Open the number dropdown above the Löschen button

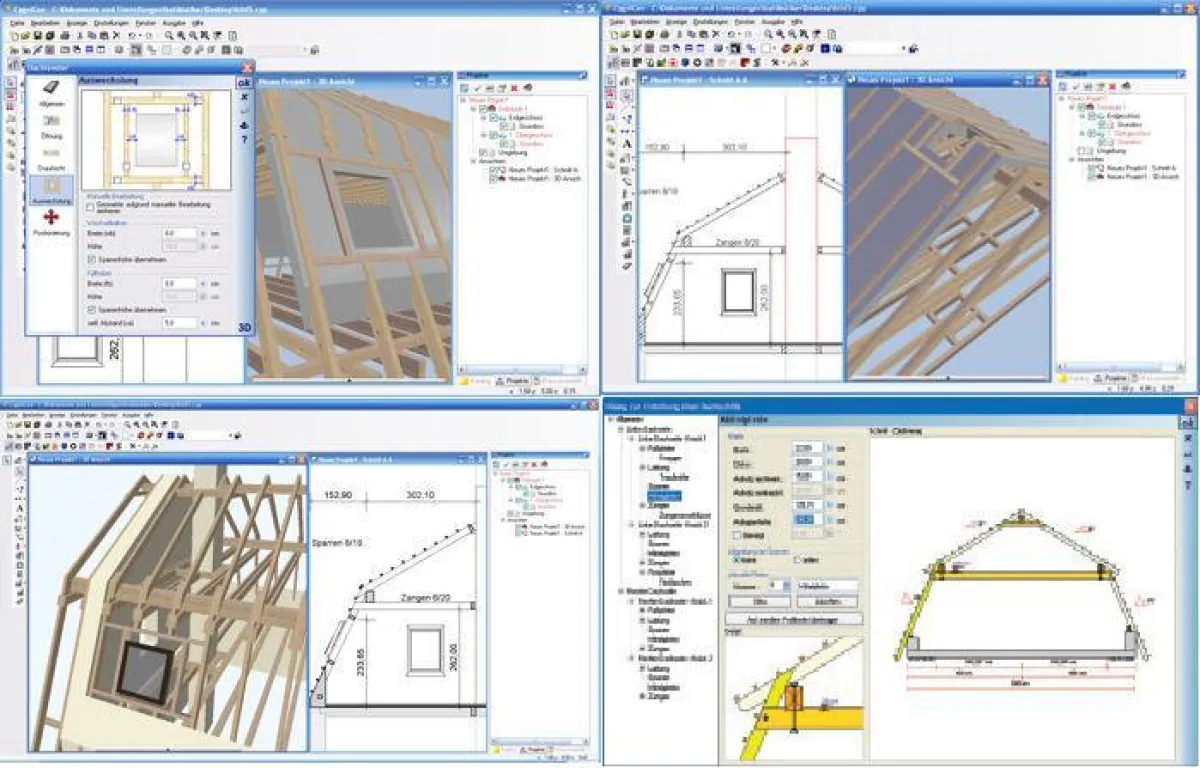tap(784, 585)
